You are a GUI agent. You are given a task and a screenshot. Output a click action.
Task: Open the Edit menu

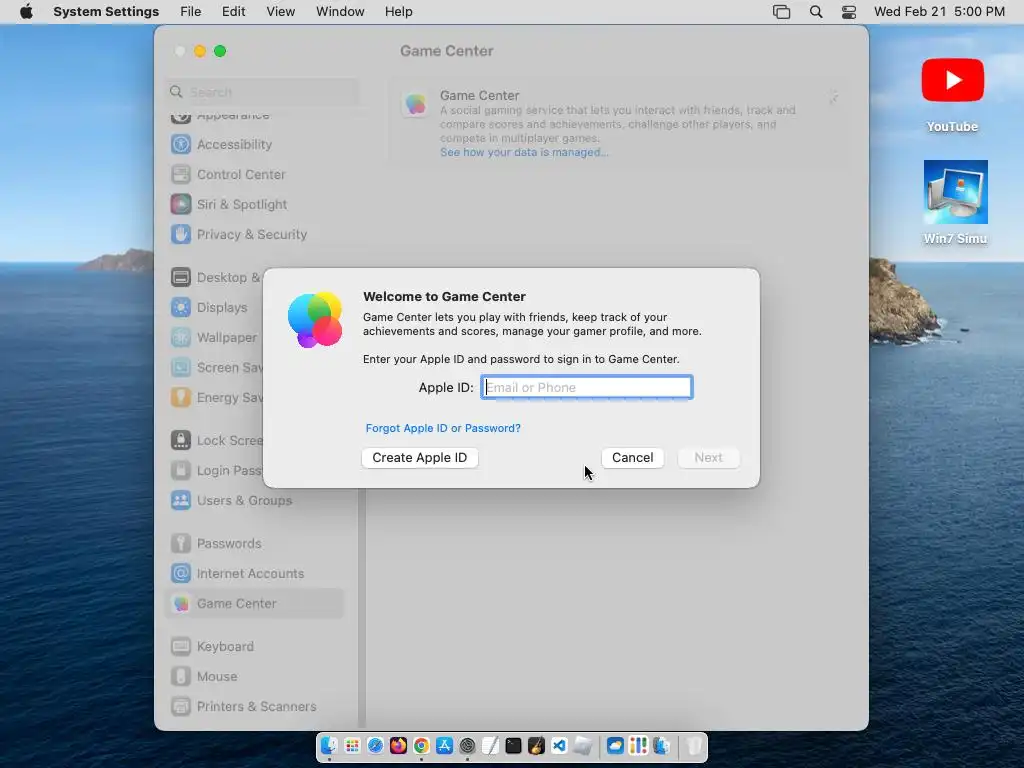(233, 12)
